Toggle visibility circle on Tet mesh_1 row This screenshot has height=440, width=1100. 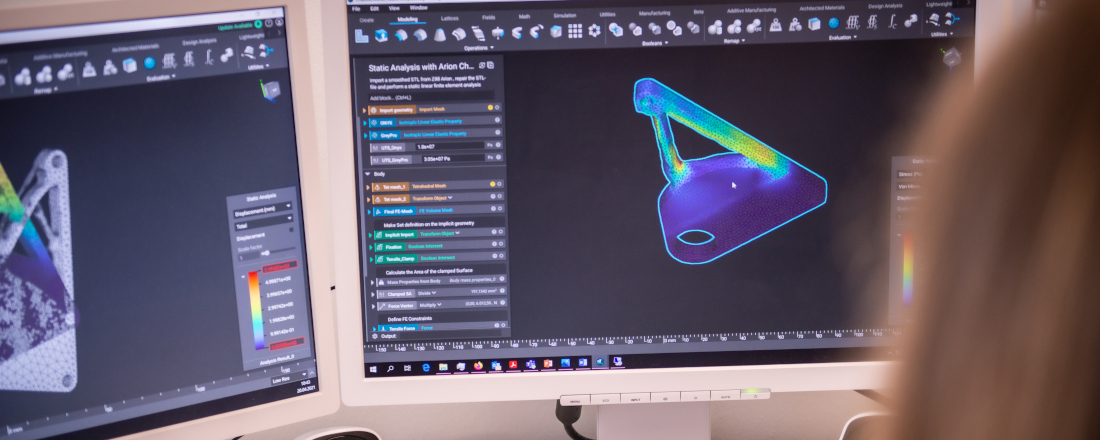point(500,184)
